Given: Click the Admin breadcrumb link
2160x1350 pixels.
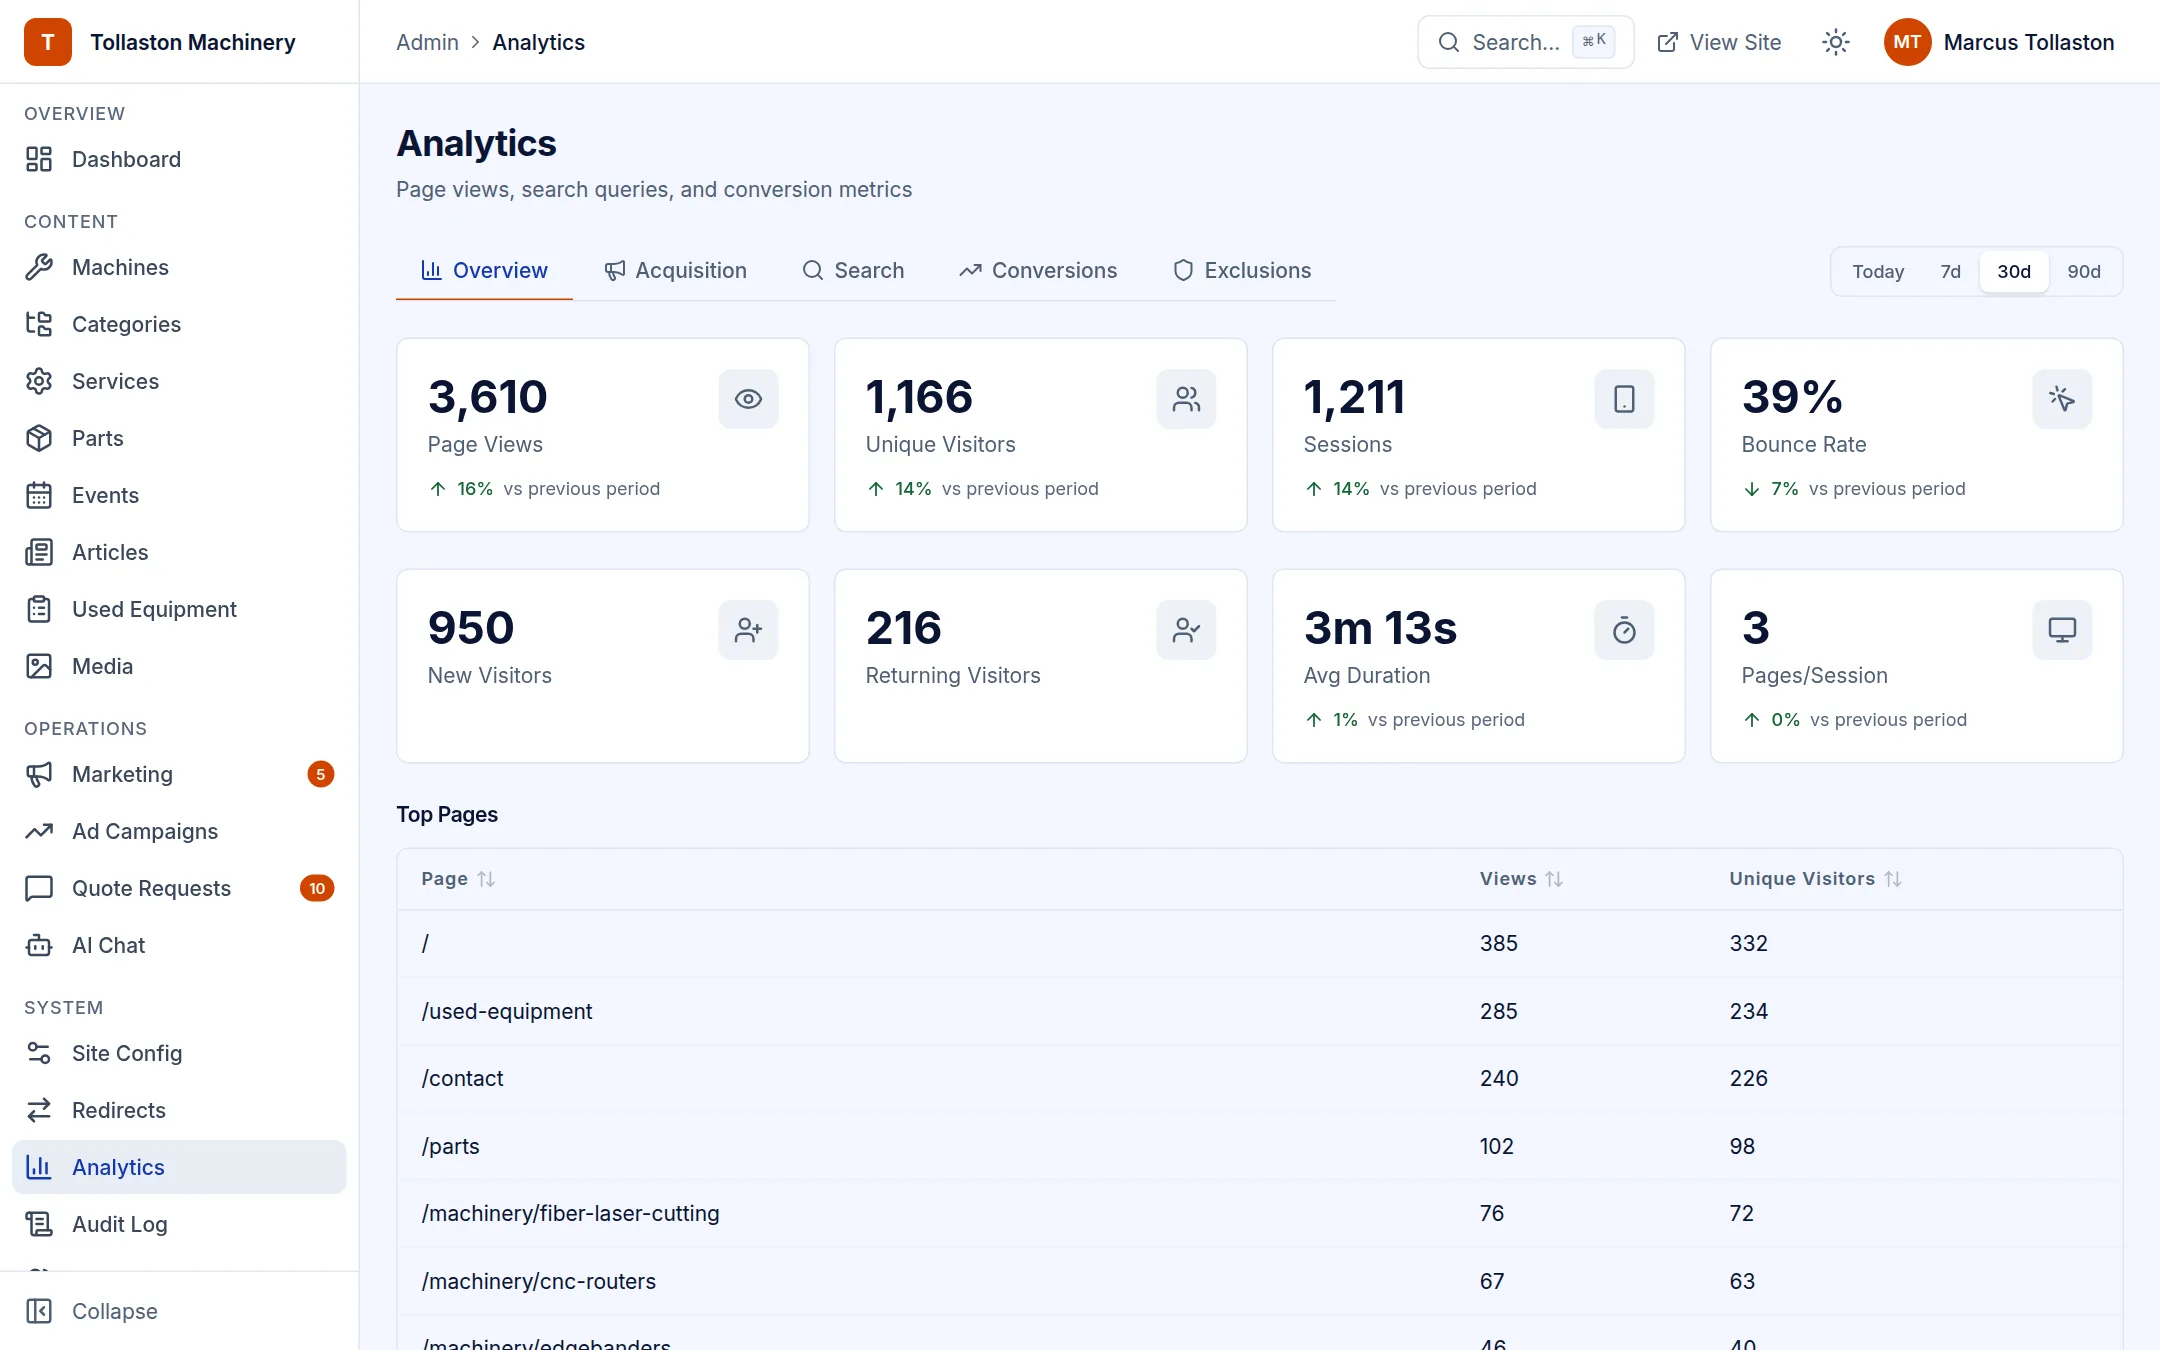Looking at the screenshot, I should [427, 42].
